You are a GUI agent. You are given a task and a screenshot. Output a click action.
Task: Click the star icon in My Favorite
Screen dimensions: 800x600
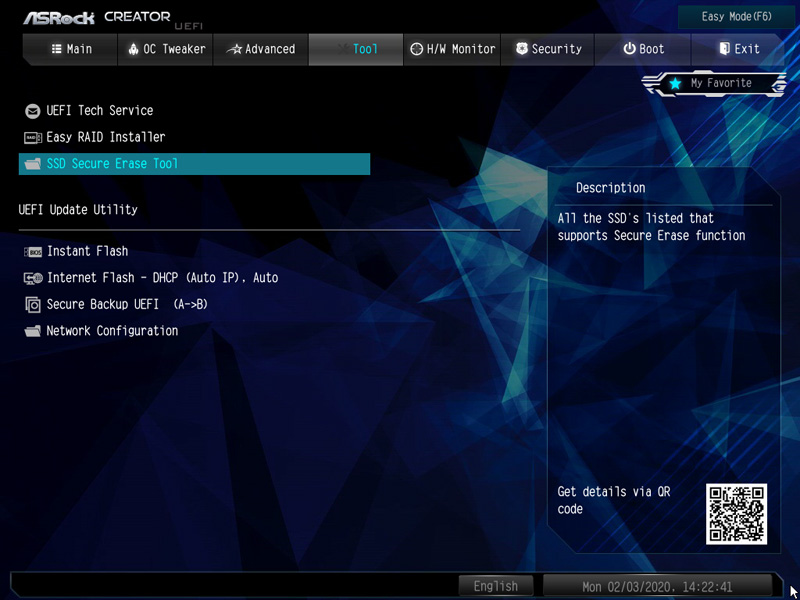(675, 83)
